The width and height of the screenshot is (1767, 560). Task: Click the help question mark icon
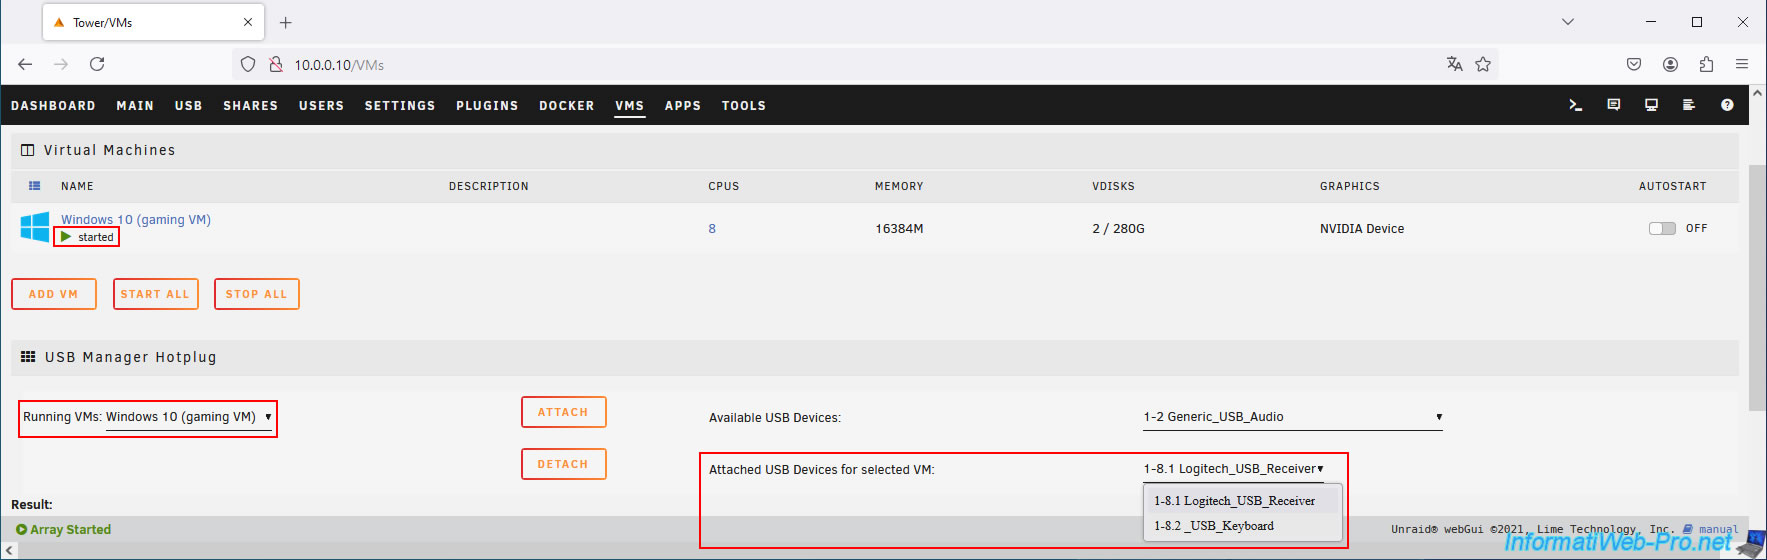(1727, 105)
